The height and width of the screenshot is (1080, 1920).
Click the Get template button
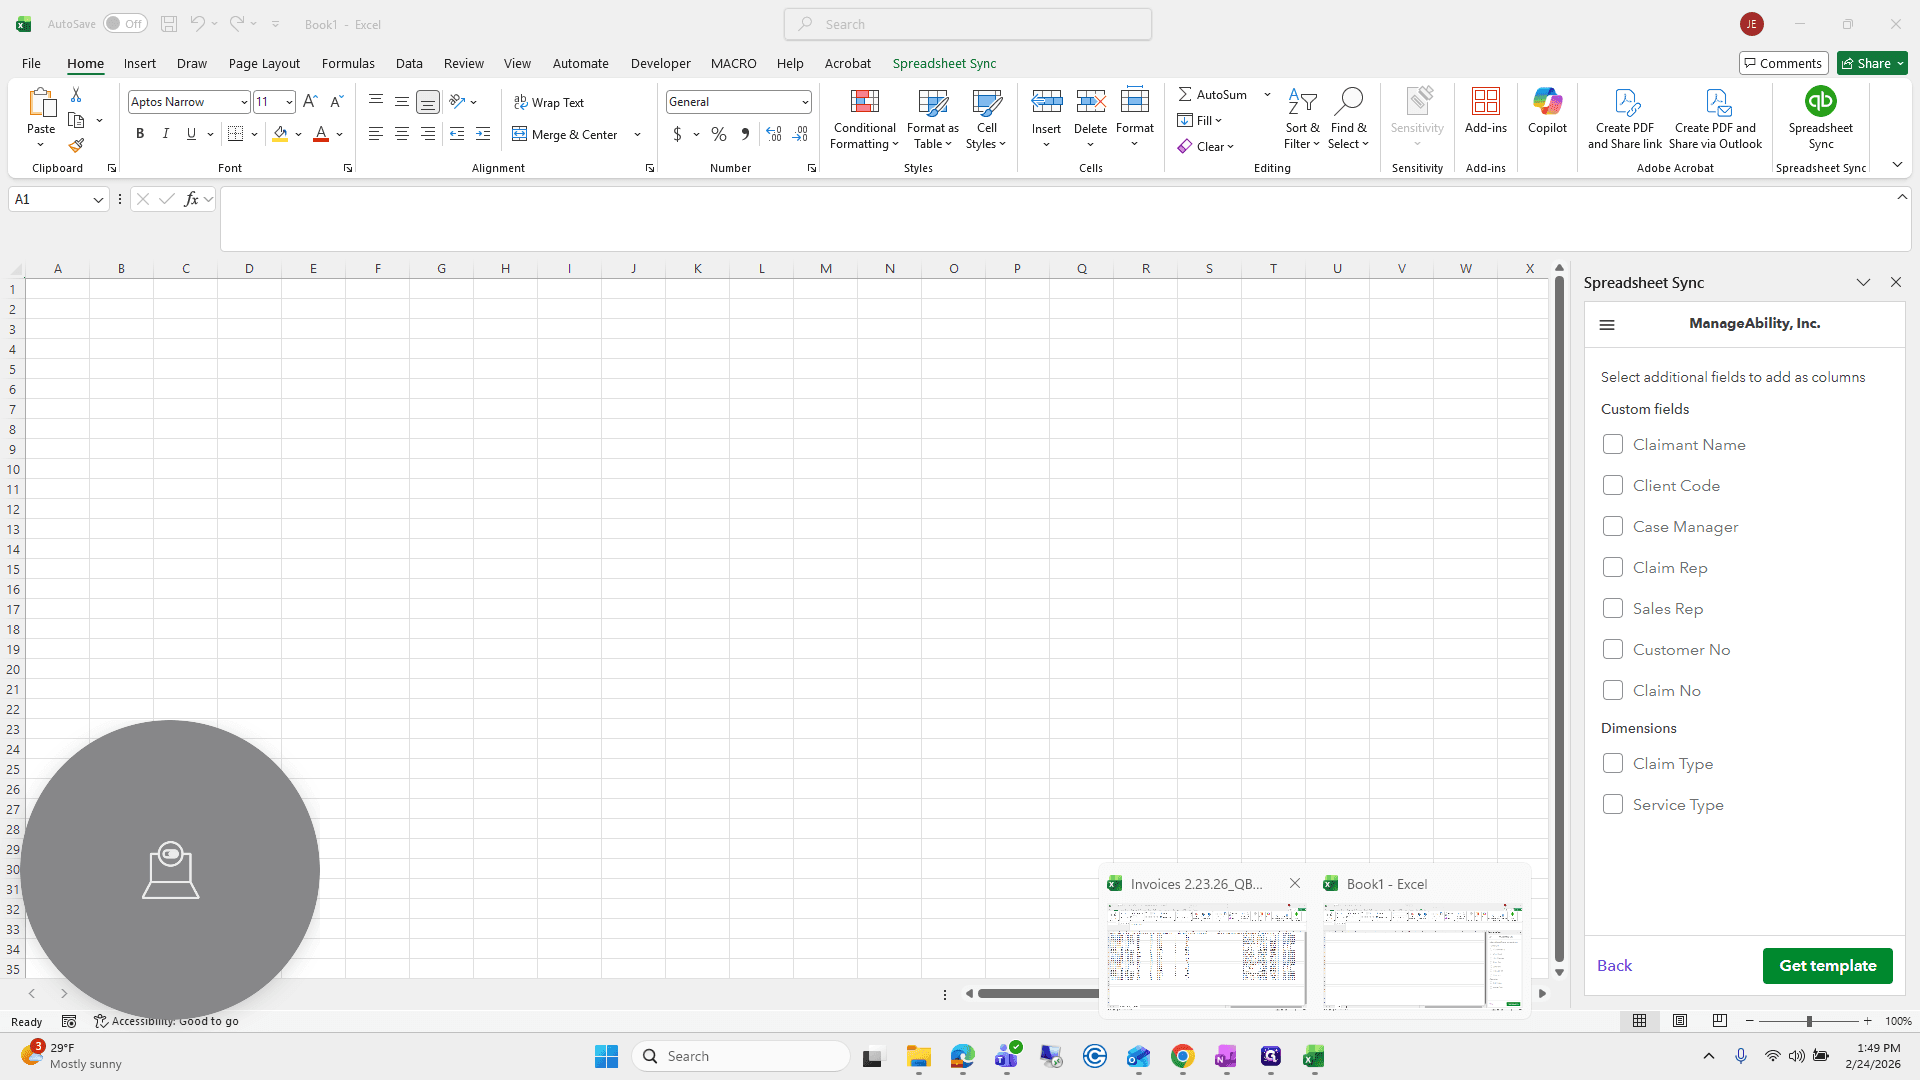point(1827,966)
